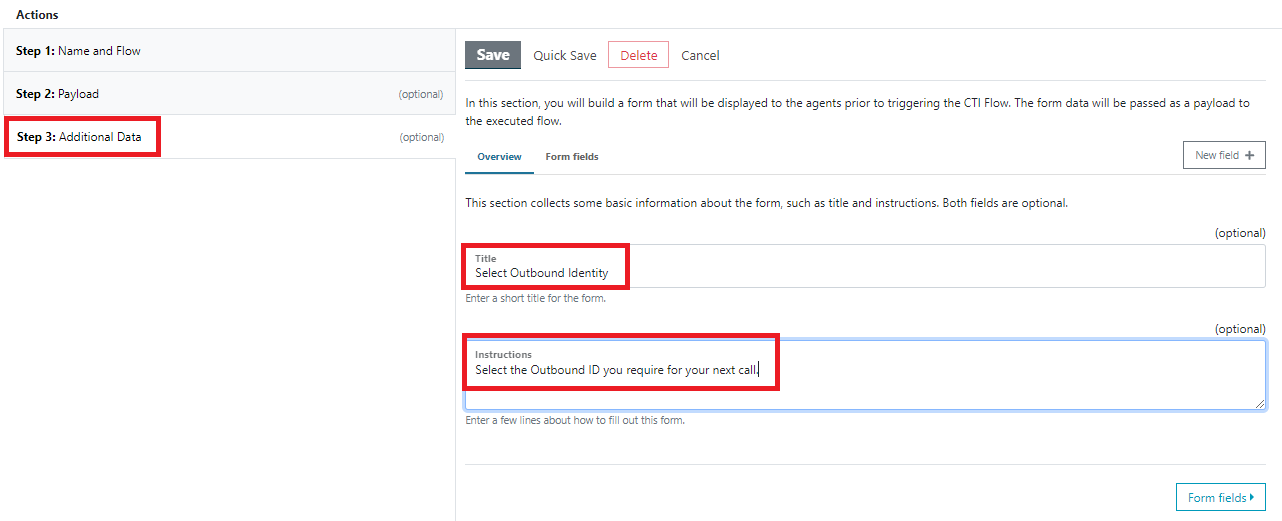1282x521 pixels.
Task: Click the '(optional)' label beside Step 3
Action: (x=421, y=137)
